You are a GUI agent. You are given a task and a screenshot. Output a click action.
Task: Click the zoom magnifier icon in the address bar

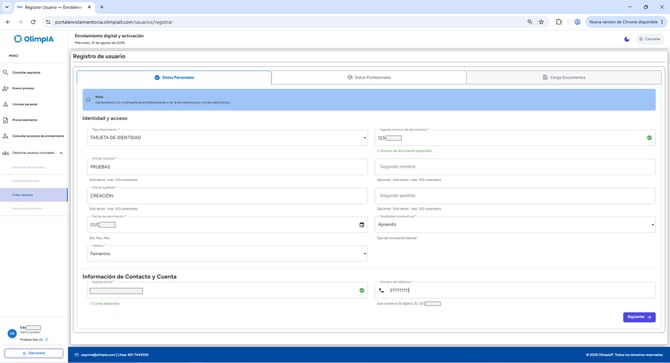point(529,22)
